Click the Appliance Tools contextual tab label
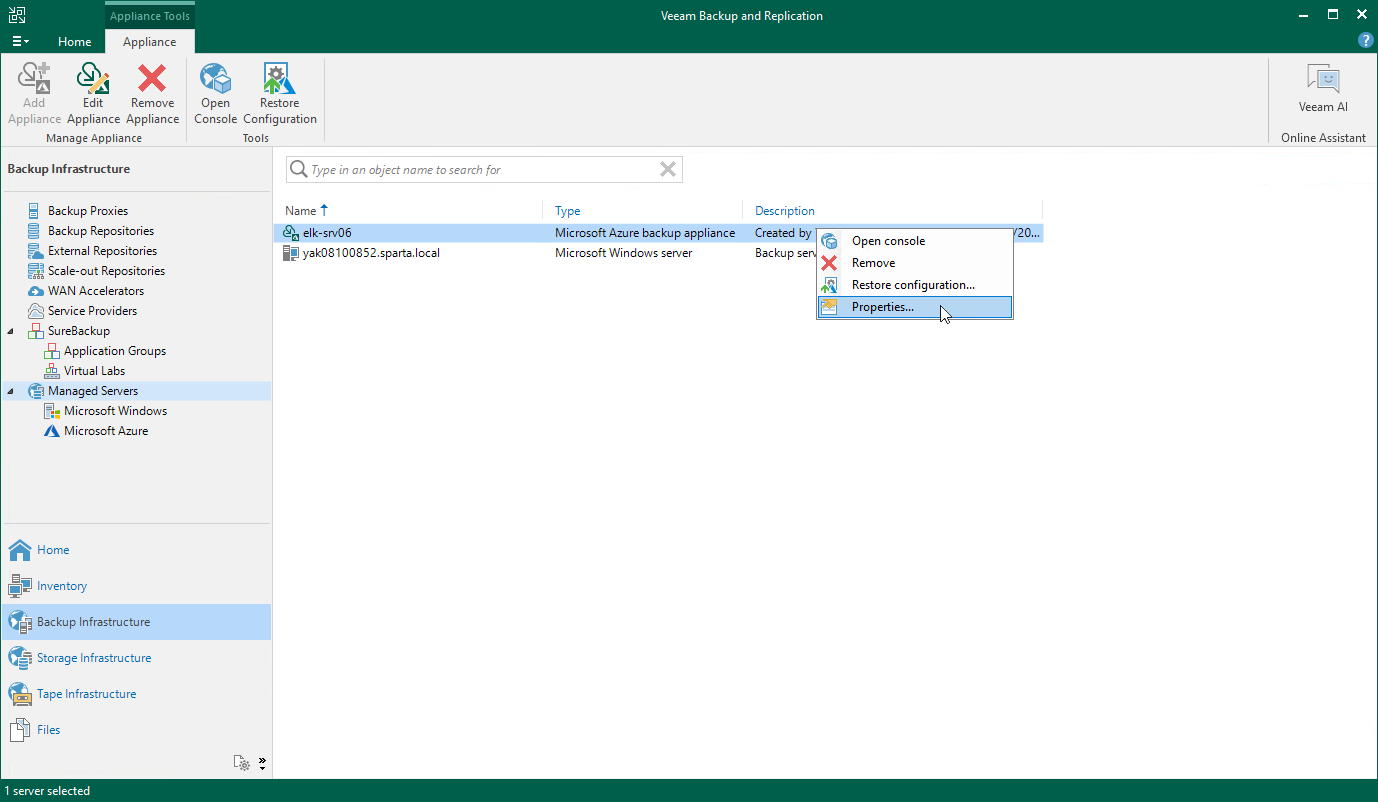This screenshot has width=1378, height=802. click(x=150, y=16)
